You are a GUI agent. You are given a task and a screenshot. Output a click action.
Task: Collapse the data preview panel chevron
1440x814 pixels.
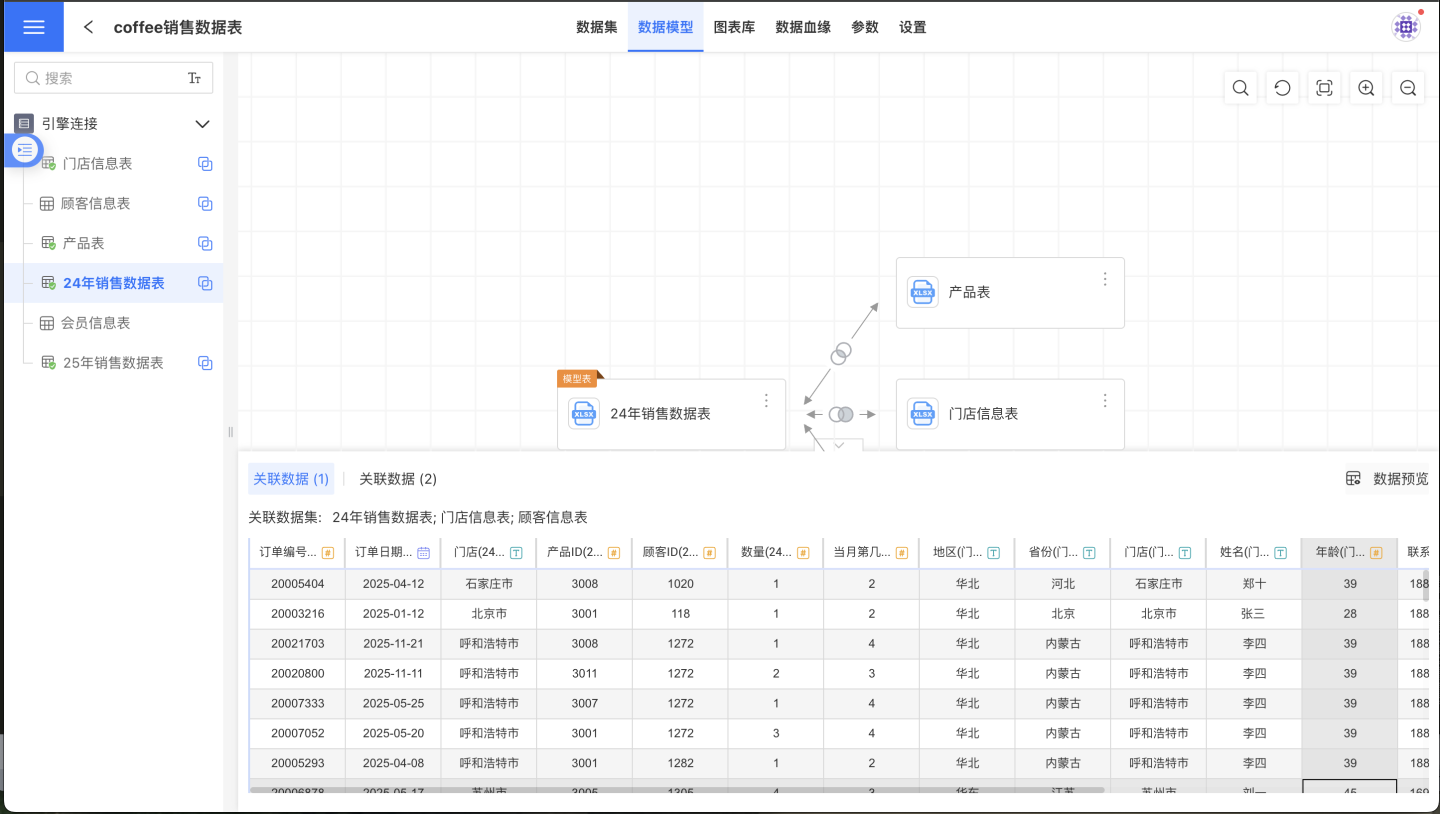point(840,444)
